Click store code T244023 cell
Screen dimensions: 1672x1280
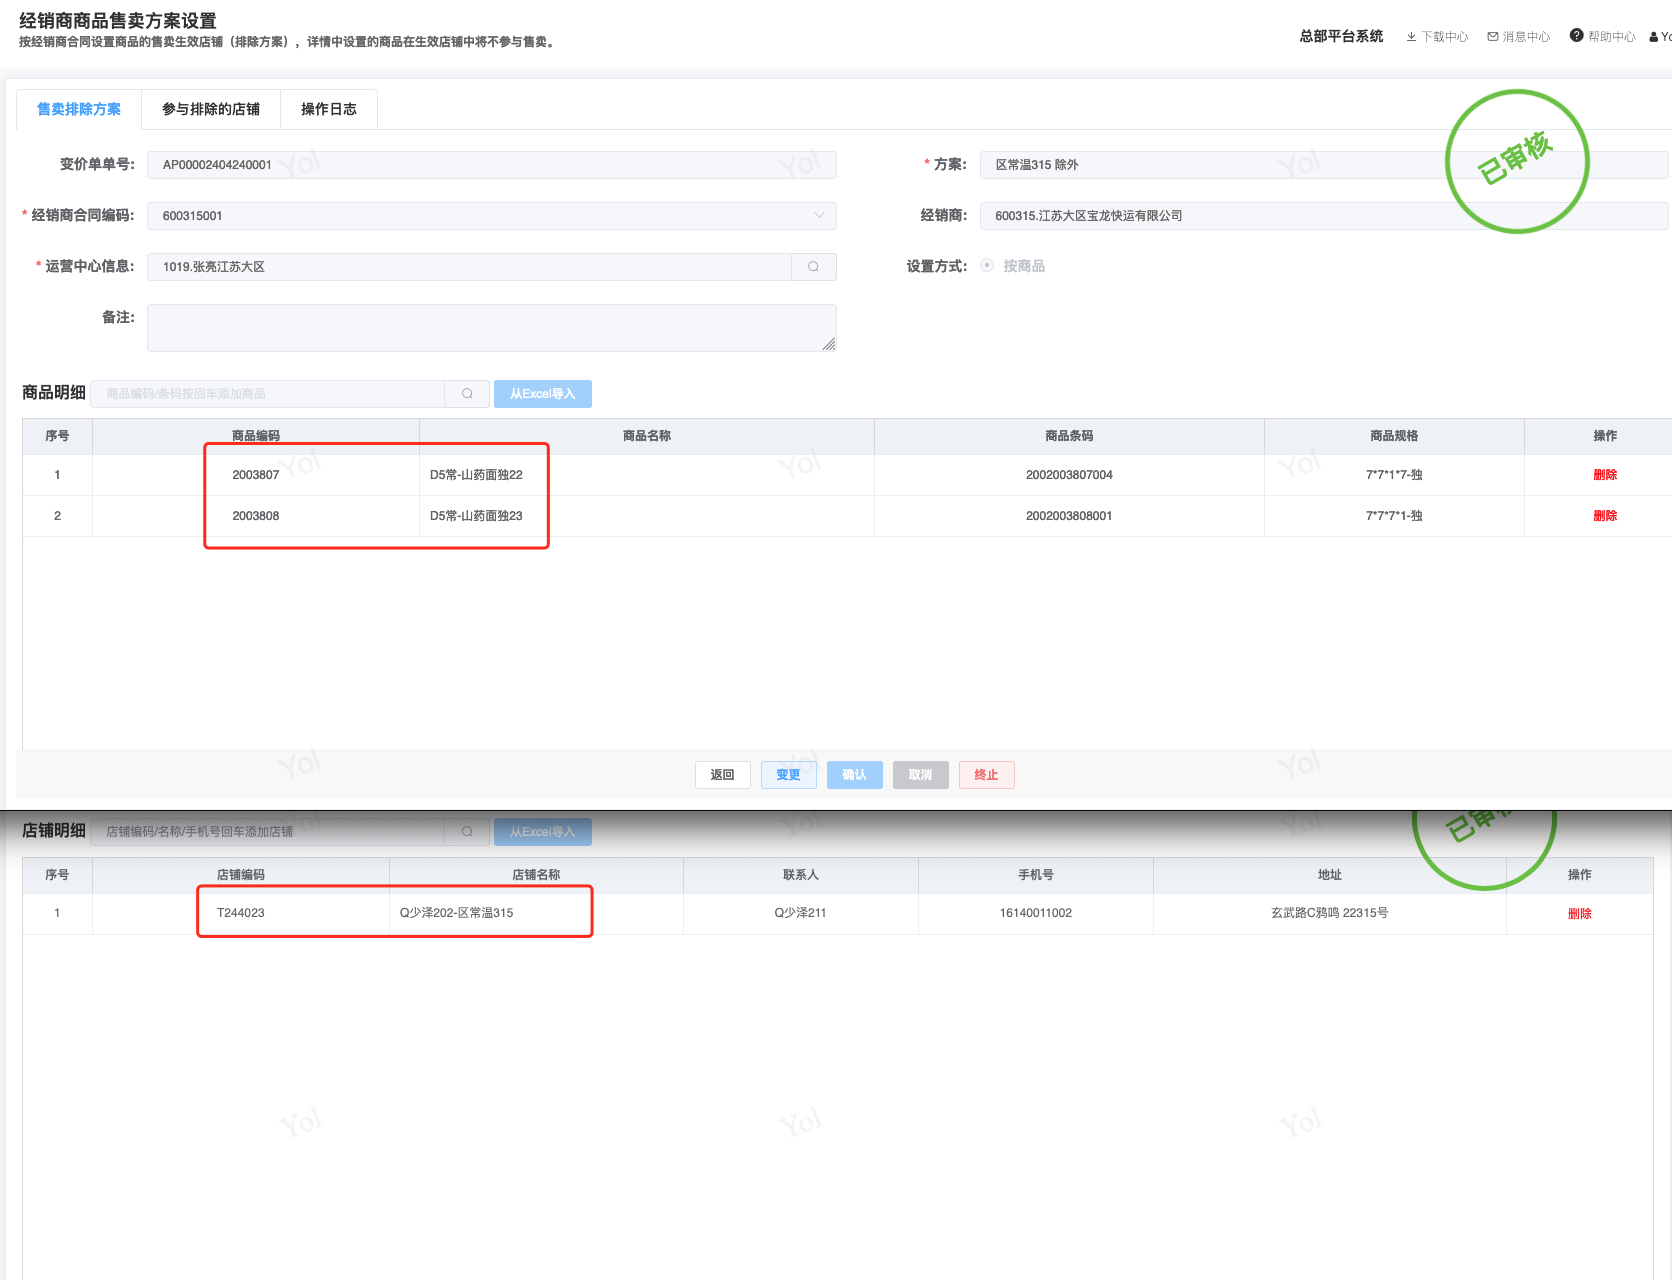(x=241, y=913)
